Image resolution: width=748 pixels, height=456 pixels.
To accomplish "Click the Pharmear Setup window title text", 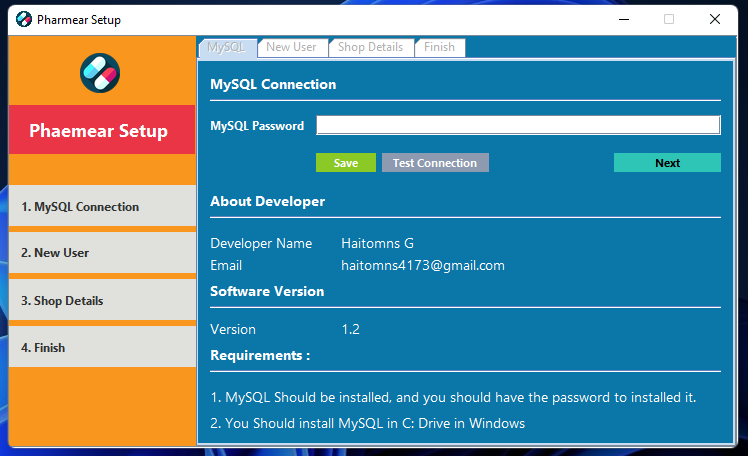I will coord(79,20).
